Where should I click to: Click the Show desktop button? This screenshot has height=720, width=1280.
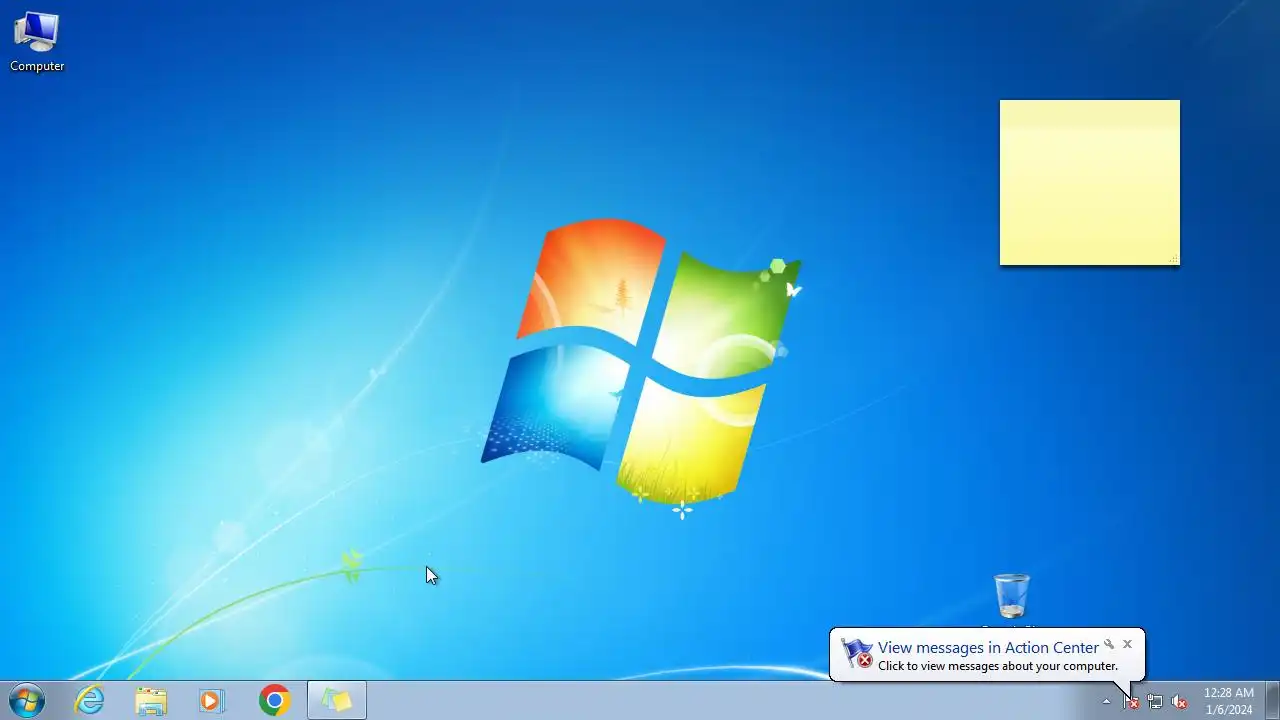1272,700
